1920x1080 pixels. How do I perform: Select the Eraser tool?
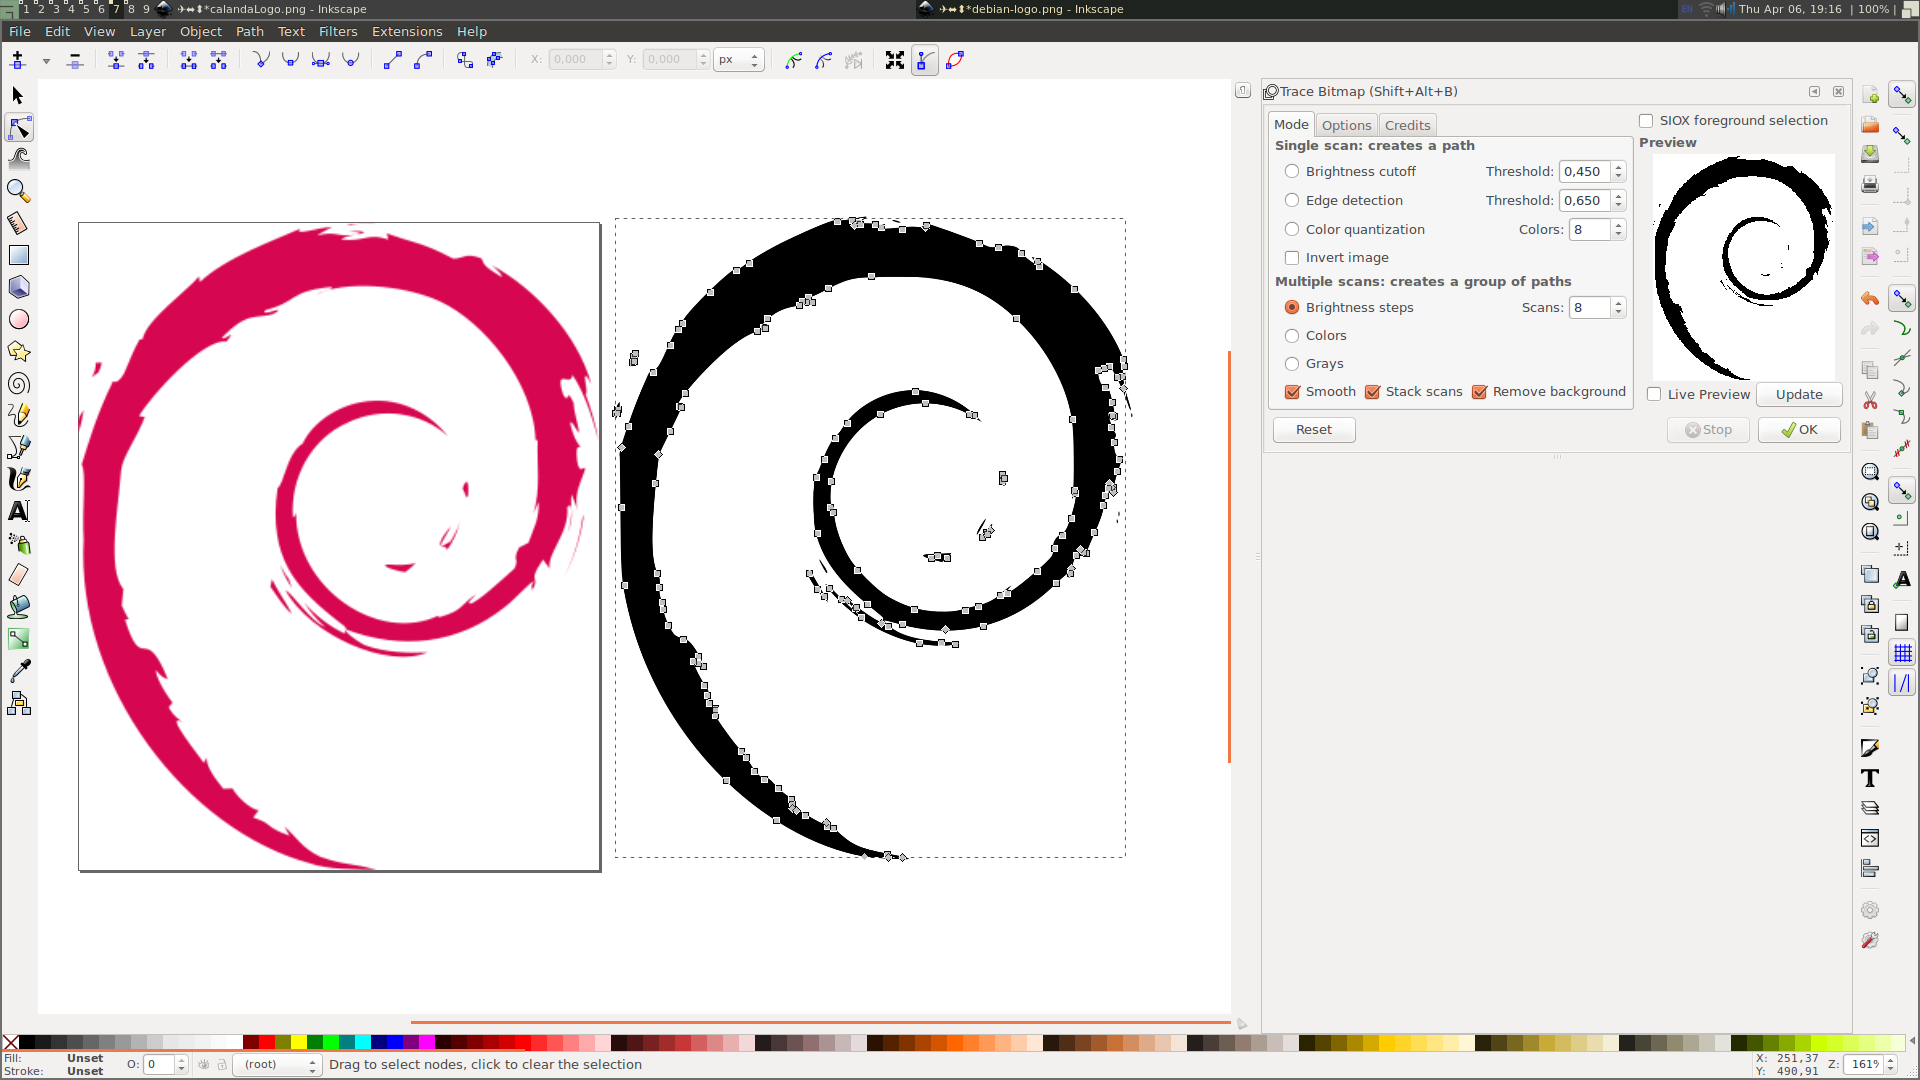point(19,575)
